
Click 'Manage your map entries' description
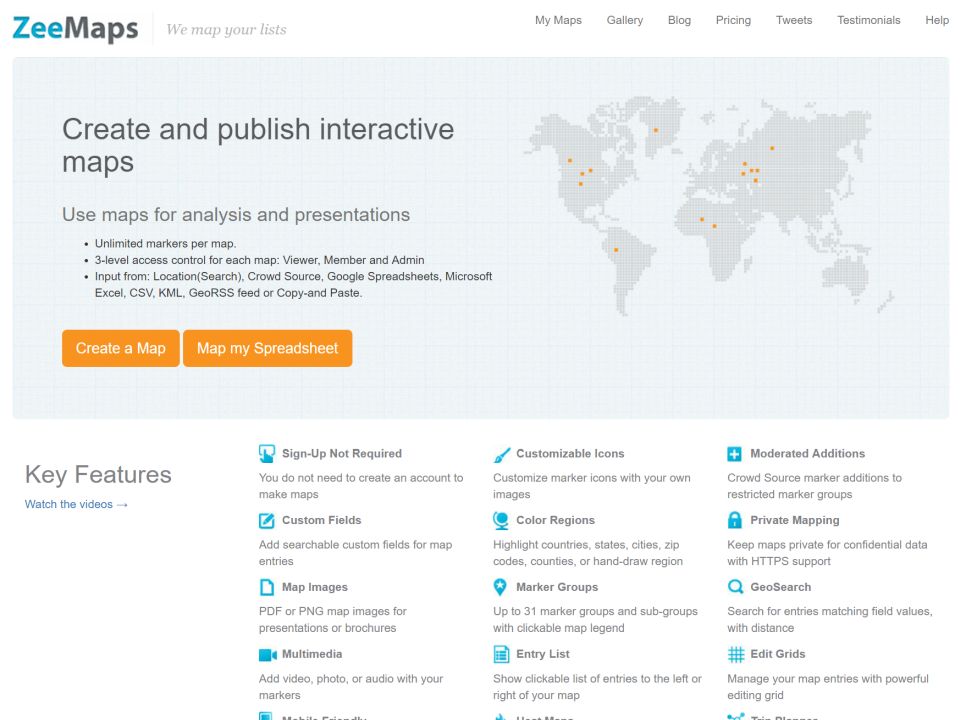828,687
